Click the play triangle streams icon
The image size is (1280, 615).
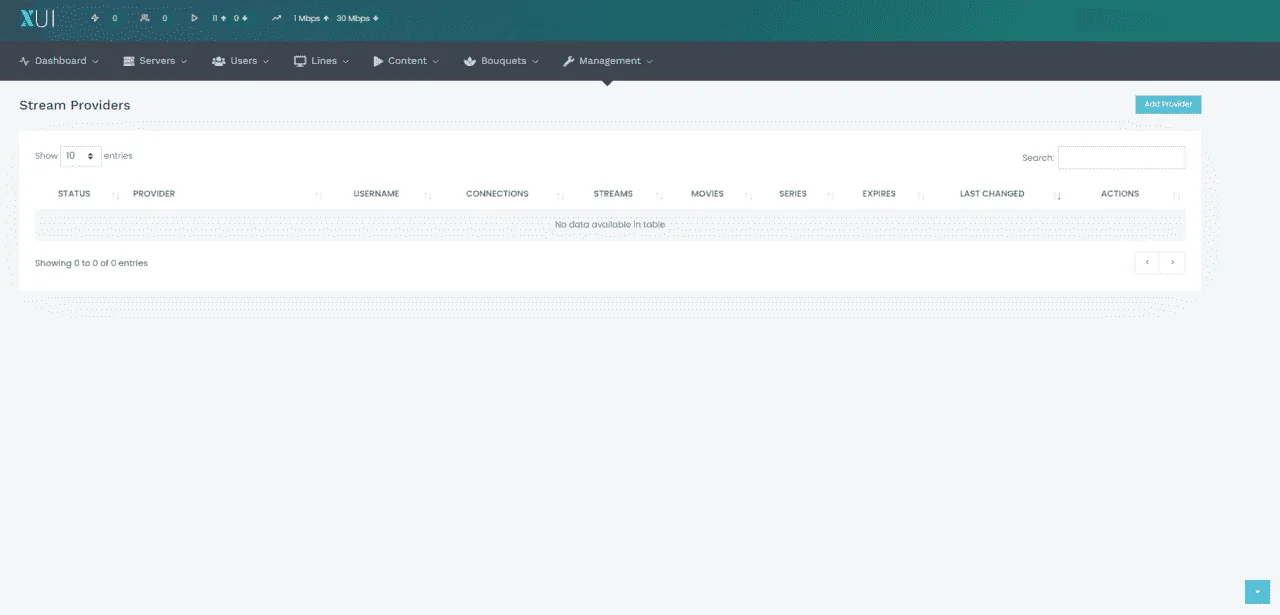coord(195,18)
